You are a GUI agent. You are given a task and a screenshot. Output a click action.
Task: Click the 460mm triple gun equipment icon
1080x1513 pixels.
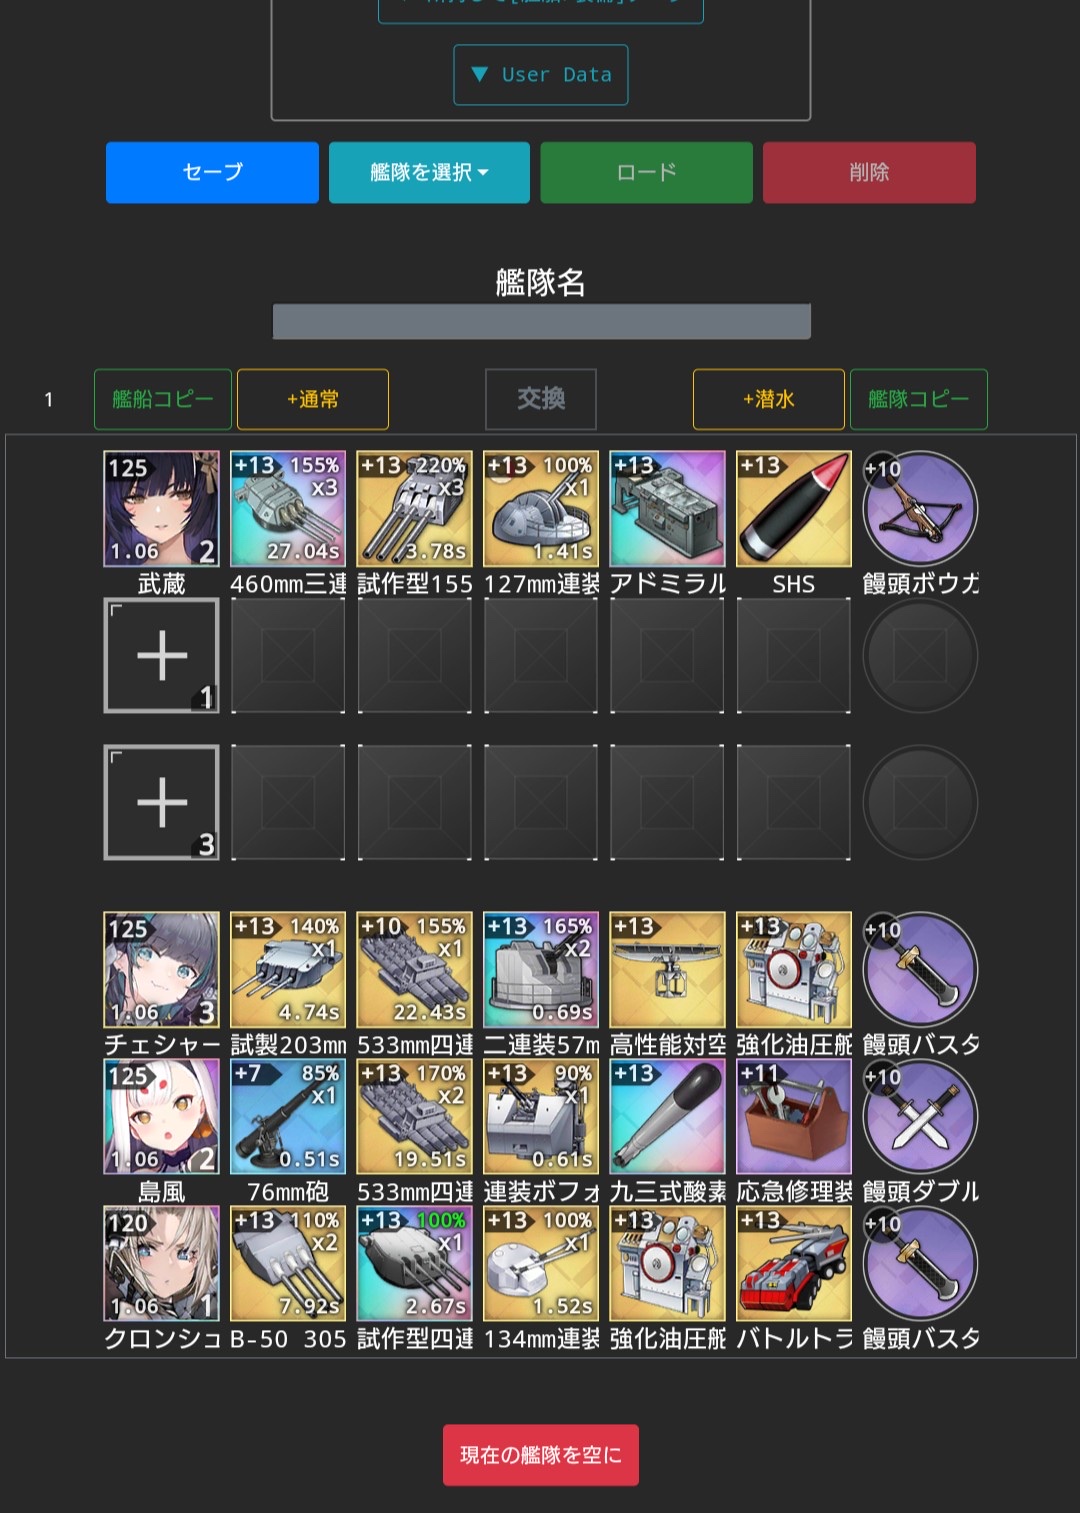[288, 509]
